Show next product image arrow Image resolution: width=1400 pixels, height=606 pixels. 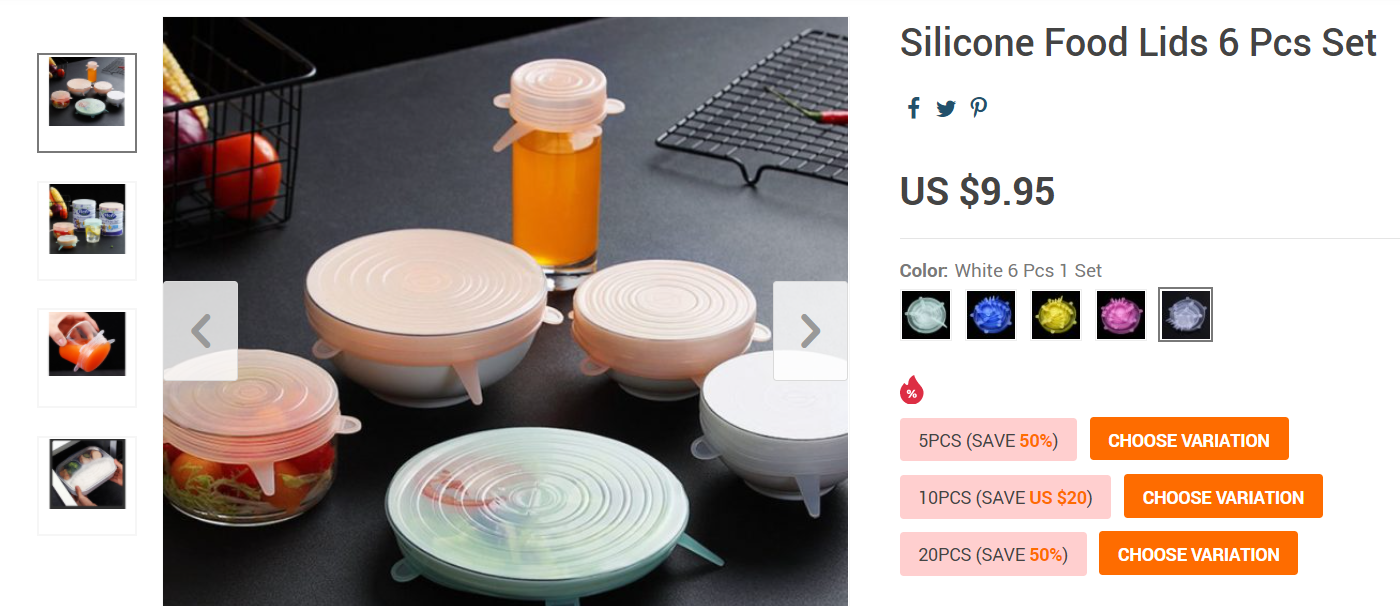click(810, 331)
